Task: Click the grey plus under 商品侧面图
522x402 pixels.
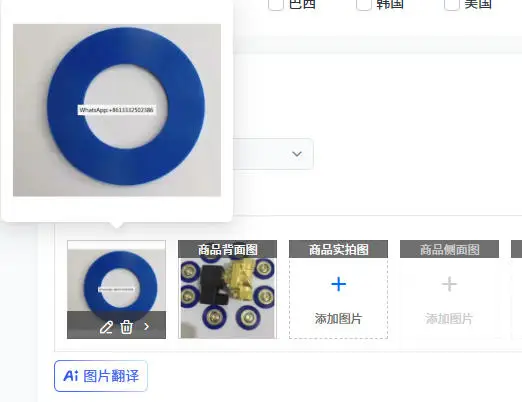Action: (x=449, y=284)
